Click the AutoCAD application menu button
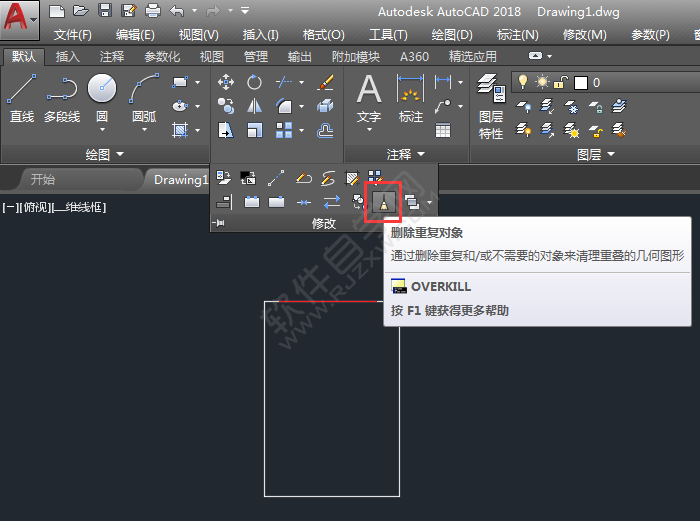 20,19
